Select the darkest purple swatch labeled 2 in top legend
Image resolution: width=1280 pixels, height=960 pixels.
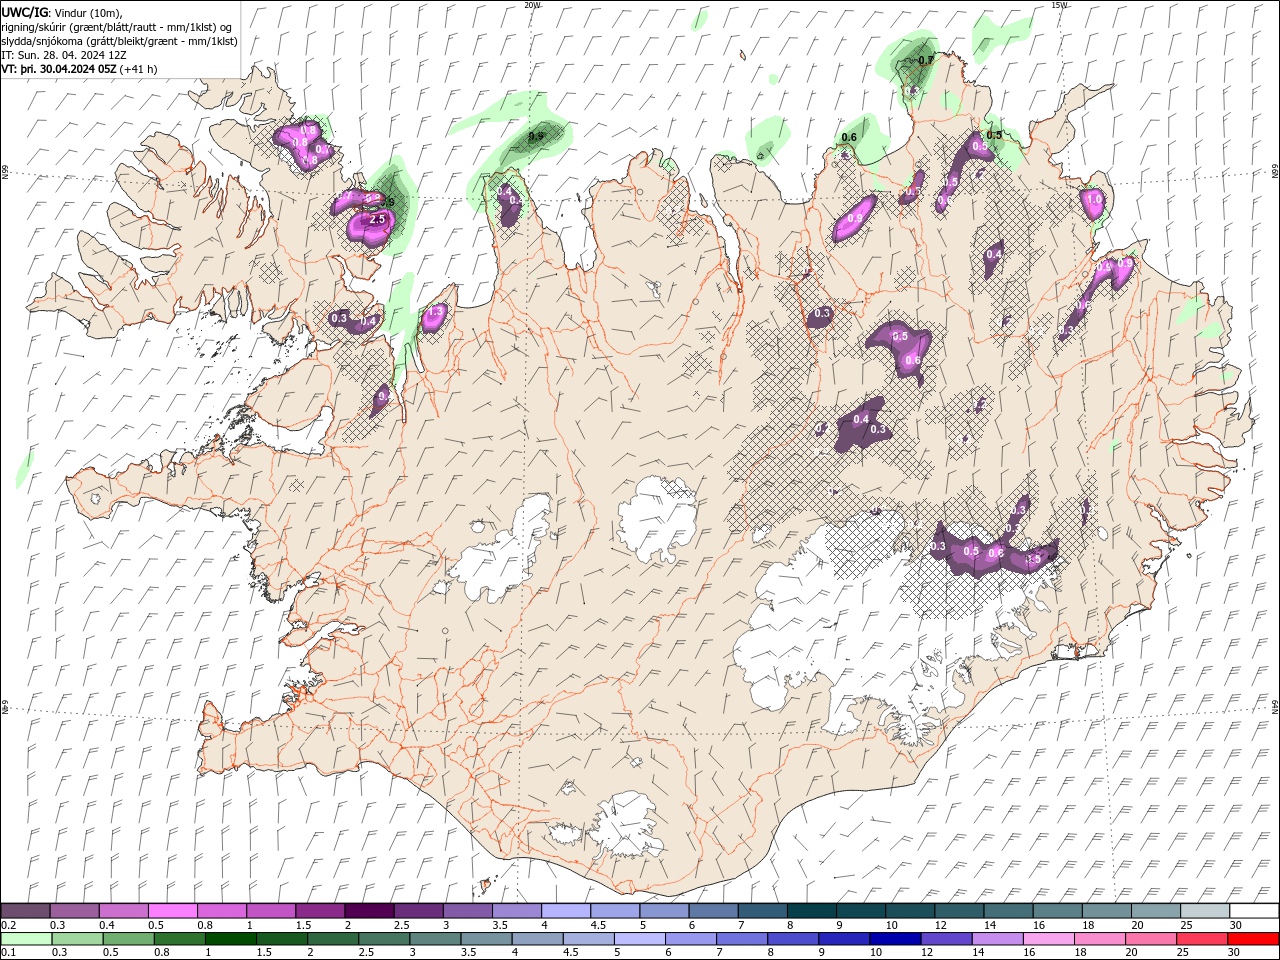tap(369, 911)
